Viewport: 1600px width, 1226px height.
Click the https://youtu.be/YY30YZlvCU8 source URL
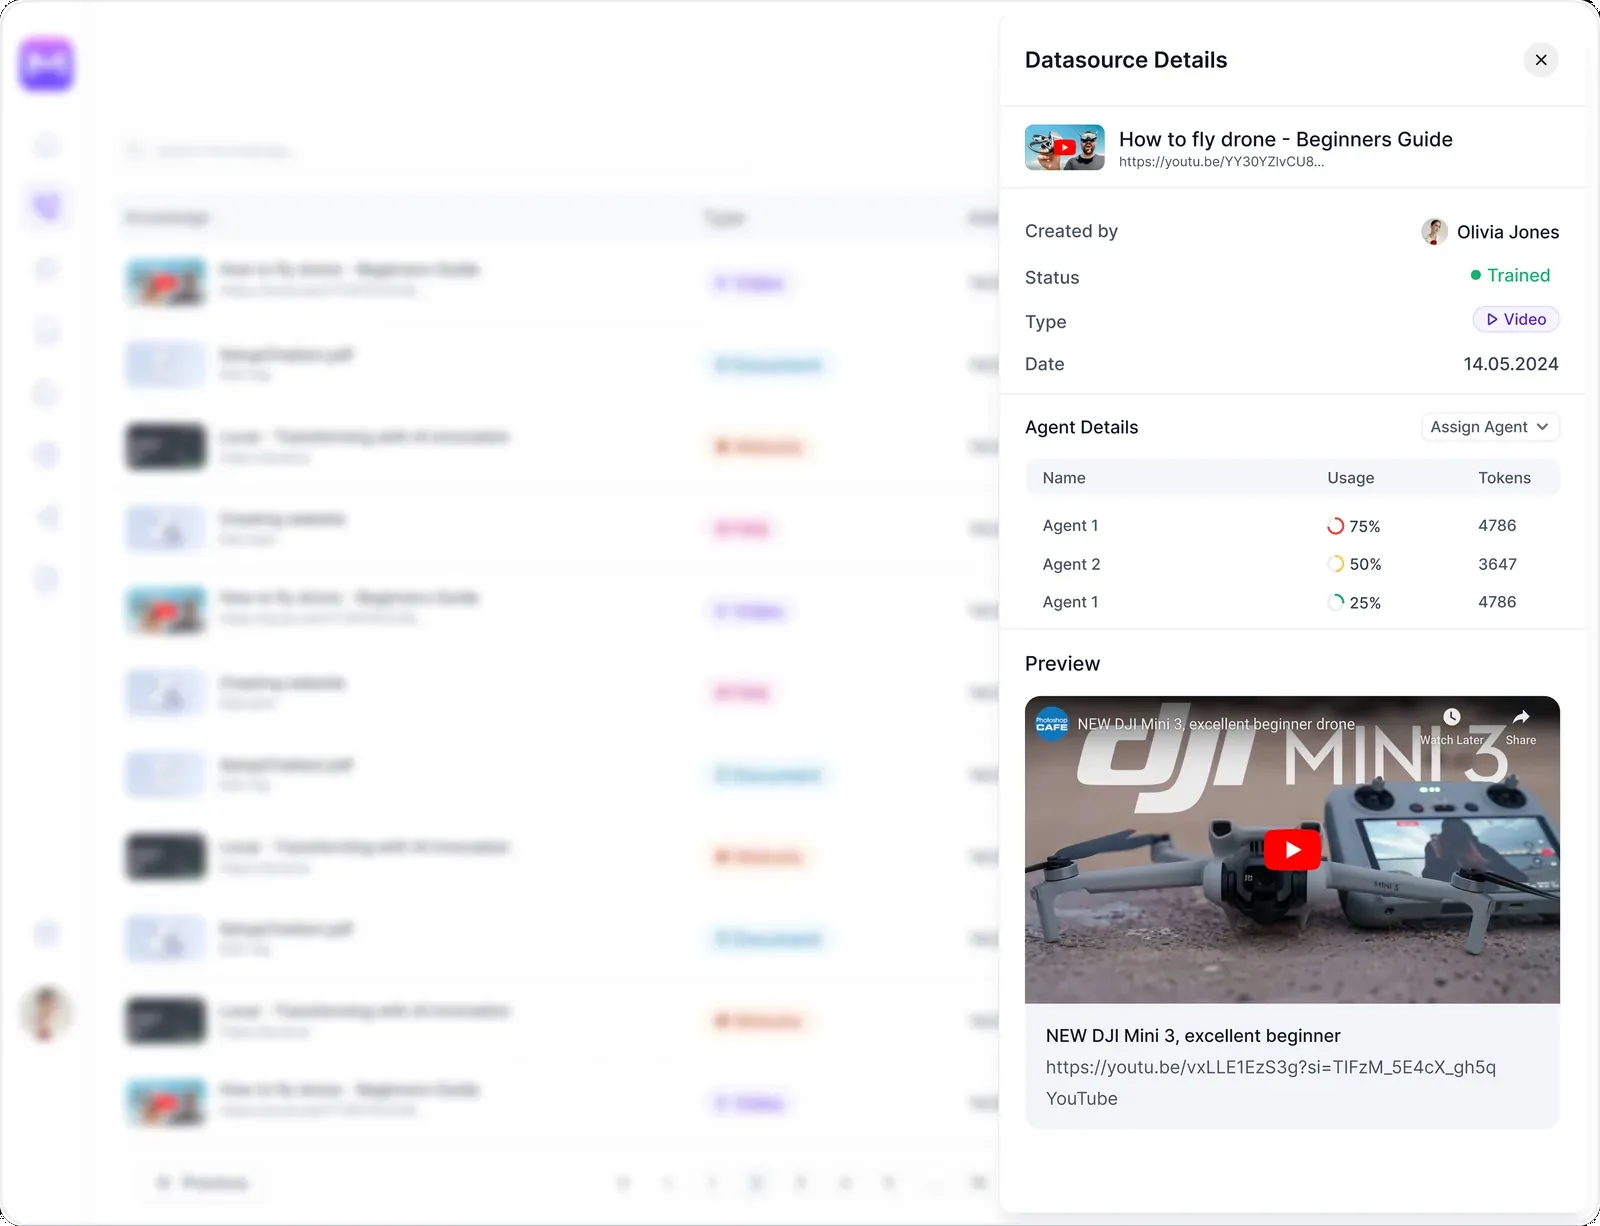1221,162
